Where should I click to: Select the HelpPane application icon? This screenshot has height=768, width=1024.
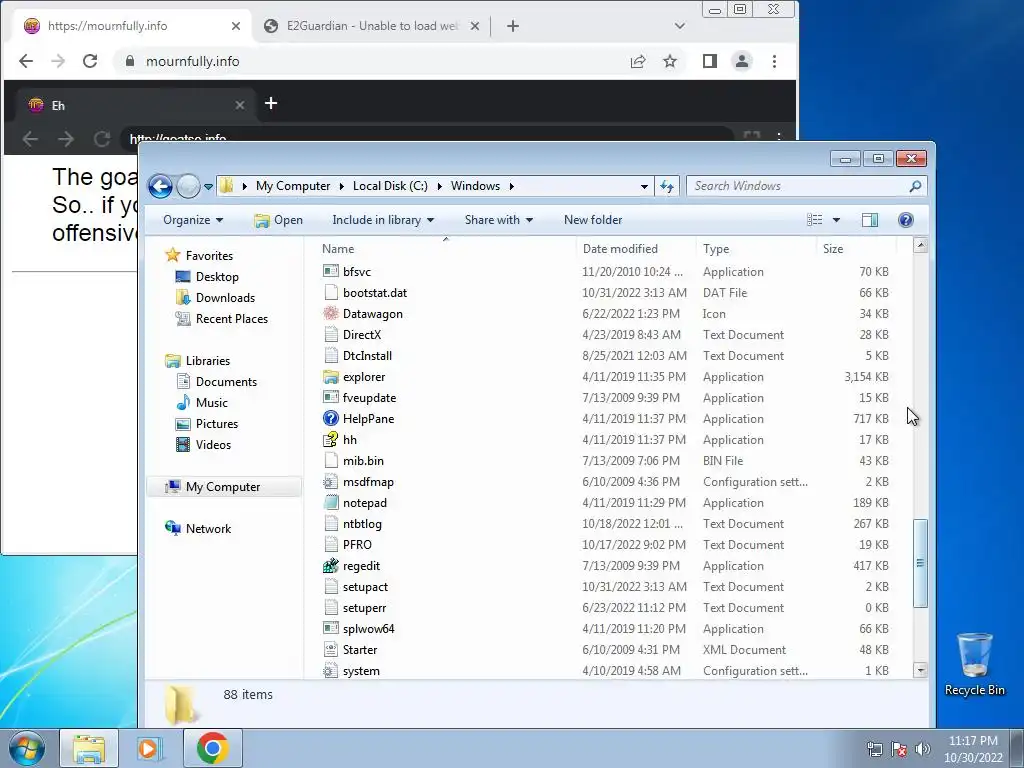pyautogui.click(x=331, y=419)
